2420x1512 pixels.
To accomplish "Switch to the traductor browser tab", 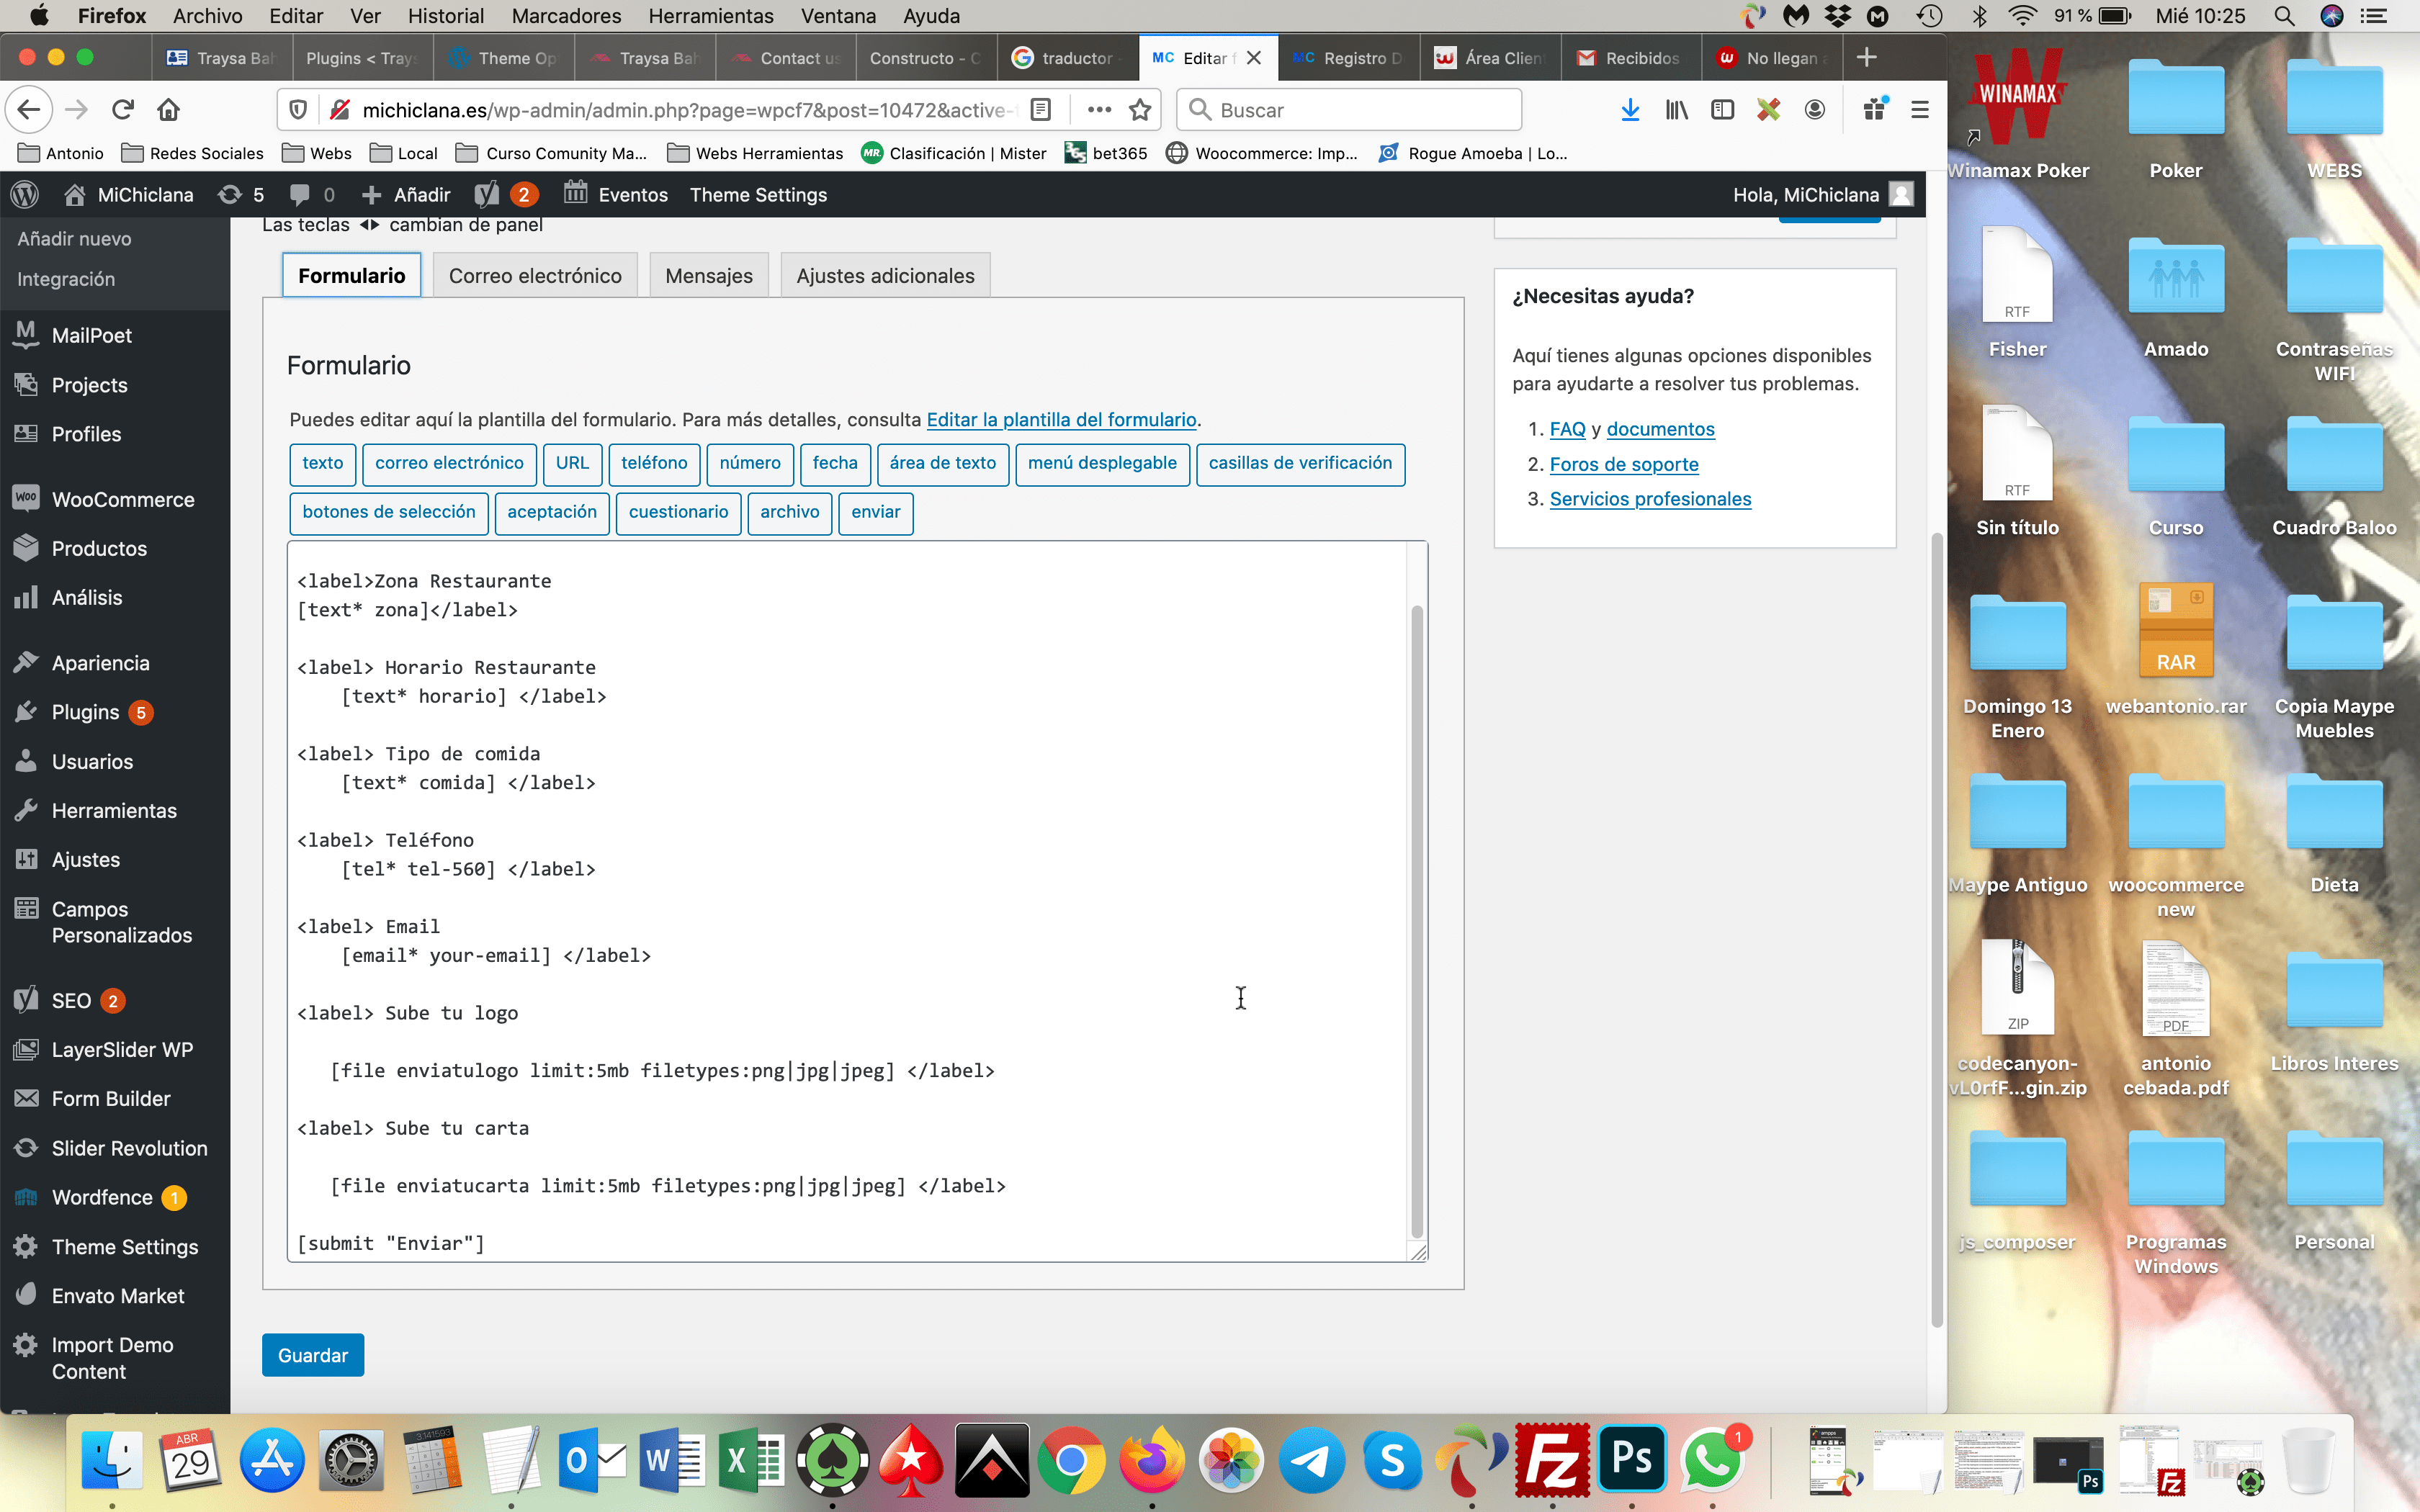I will (1068, 58).
